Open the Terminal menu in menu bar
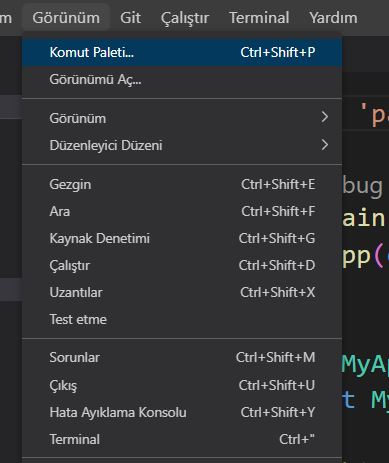Screen dimensions: 389x463 click(259, 18)
